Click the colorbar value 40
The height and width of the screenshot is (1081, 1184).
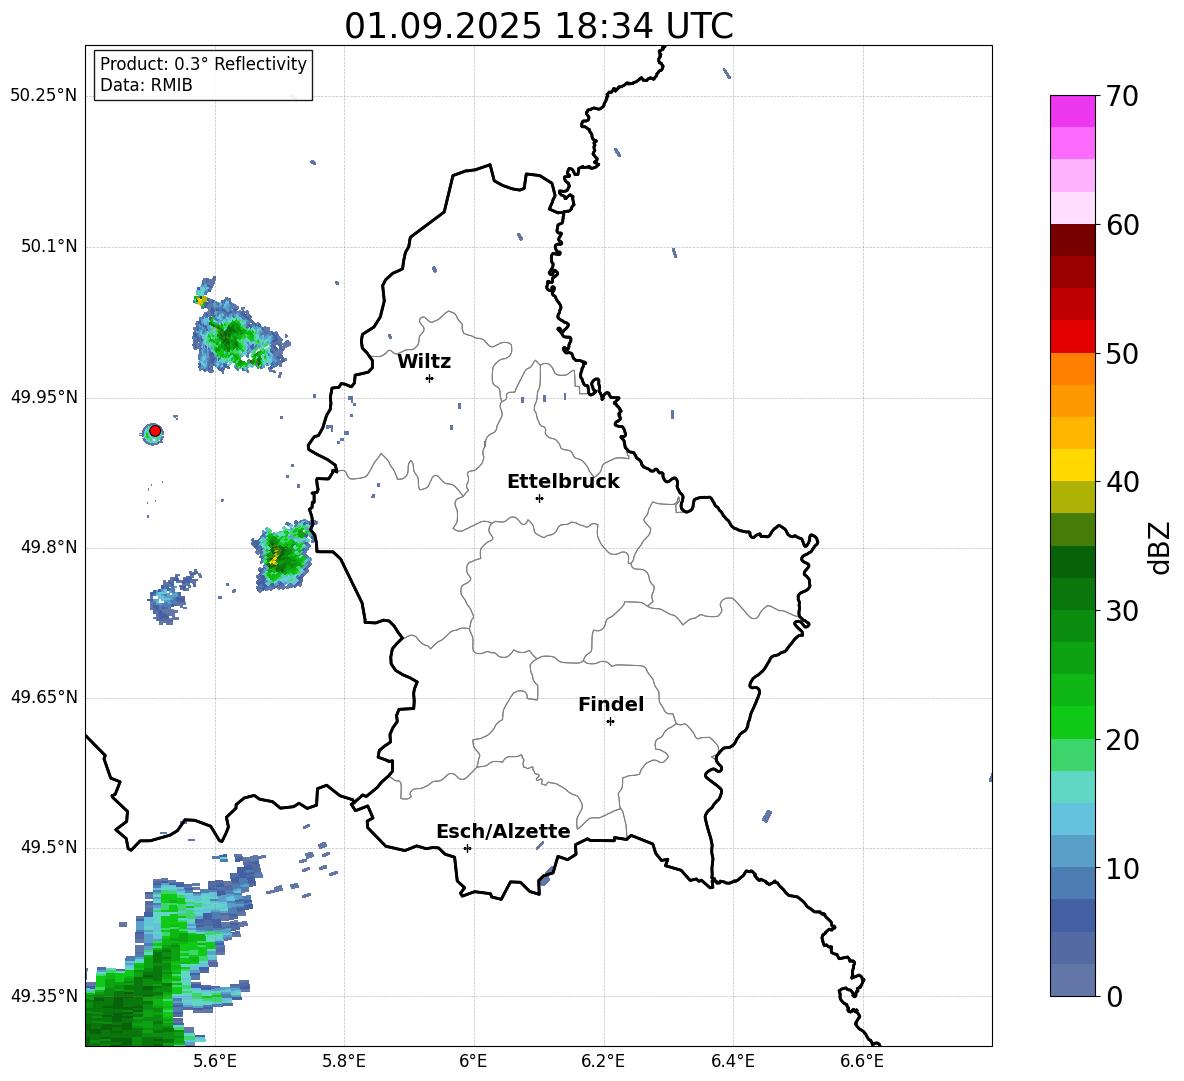coord(1123,482)
